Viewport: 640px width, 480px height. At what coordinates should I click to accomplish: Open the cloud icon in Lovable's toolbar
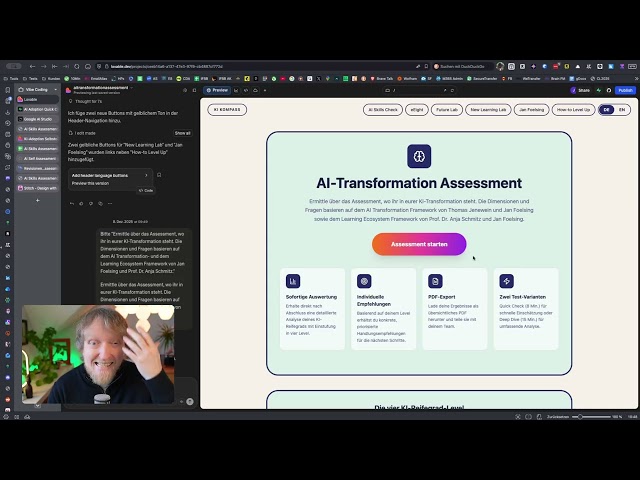pos(256,90)
